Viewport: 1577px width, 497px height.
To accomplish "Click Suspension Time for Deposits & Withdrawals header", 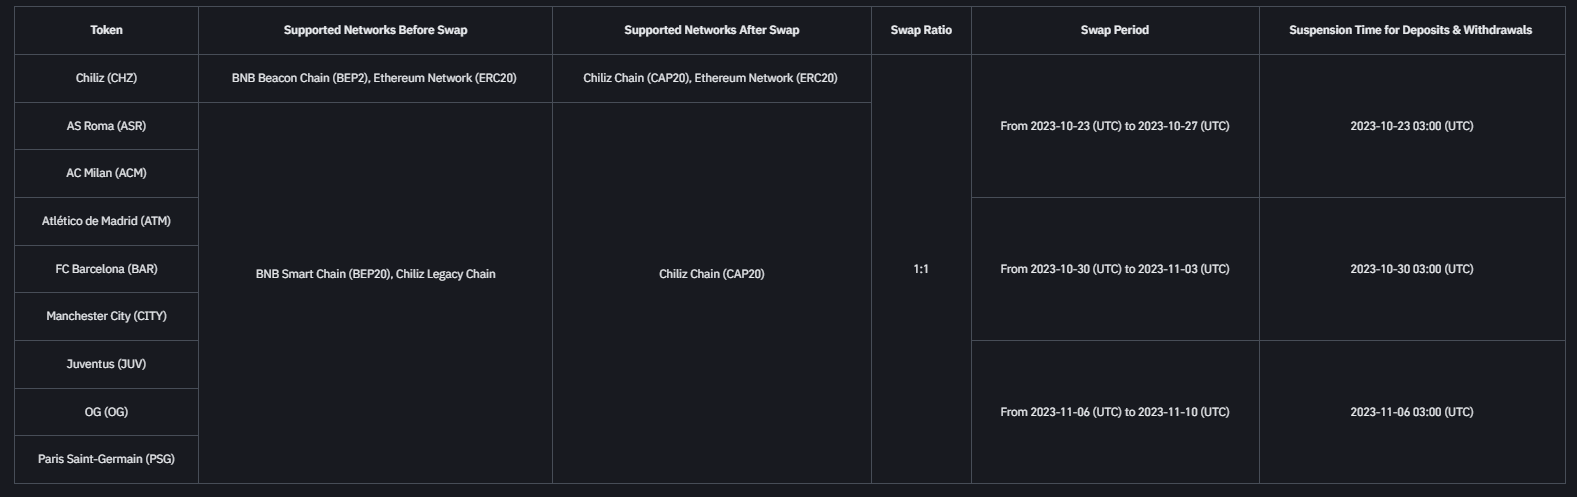I will click(x=1410, y=30).
